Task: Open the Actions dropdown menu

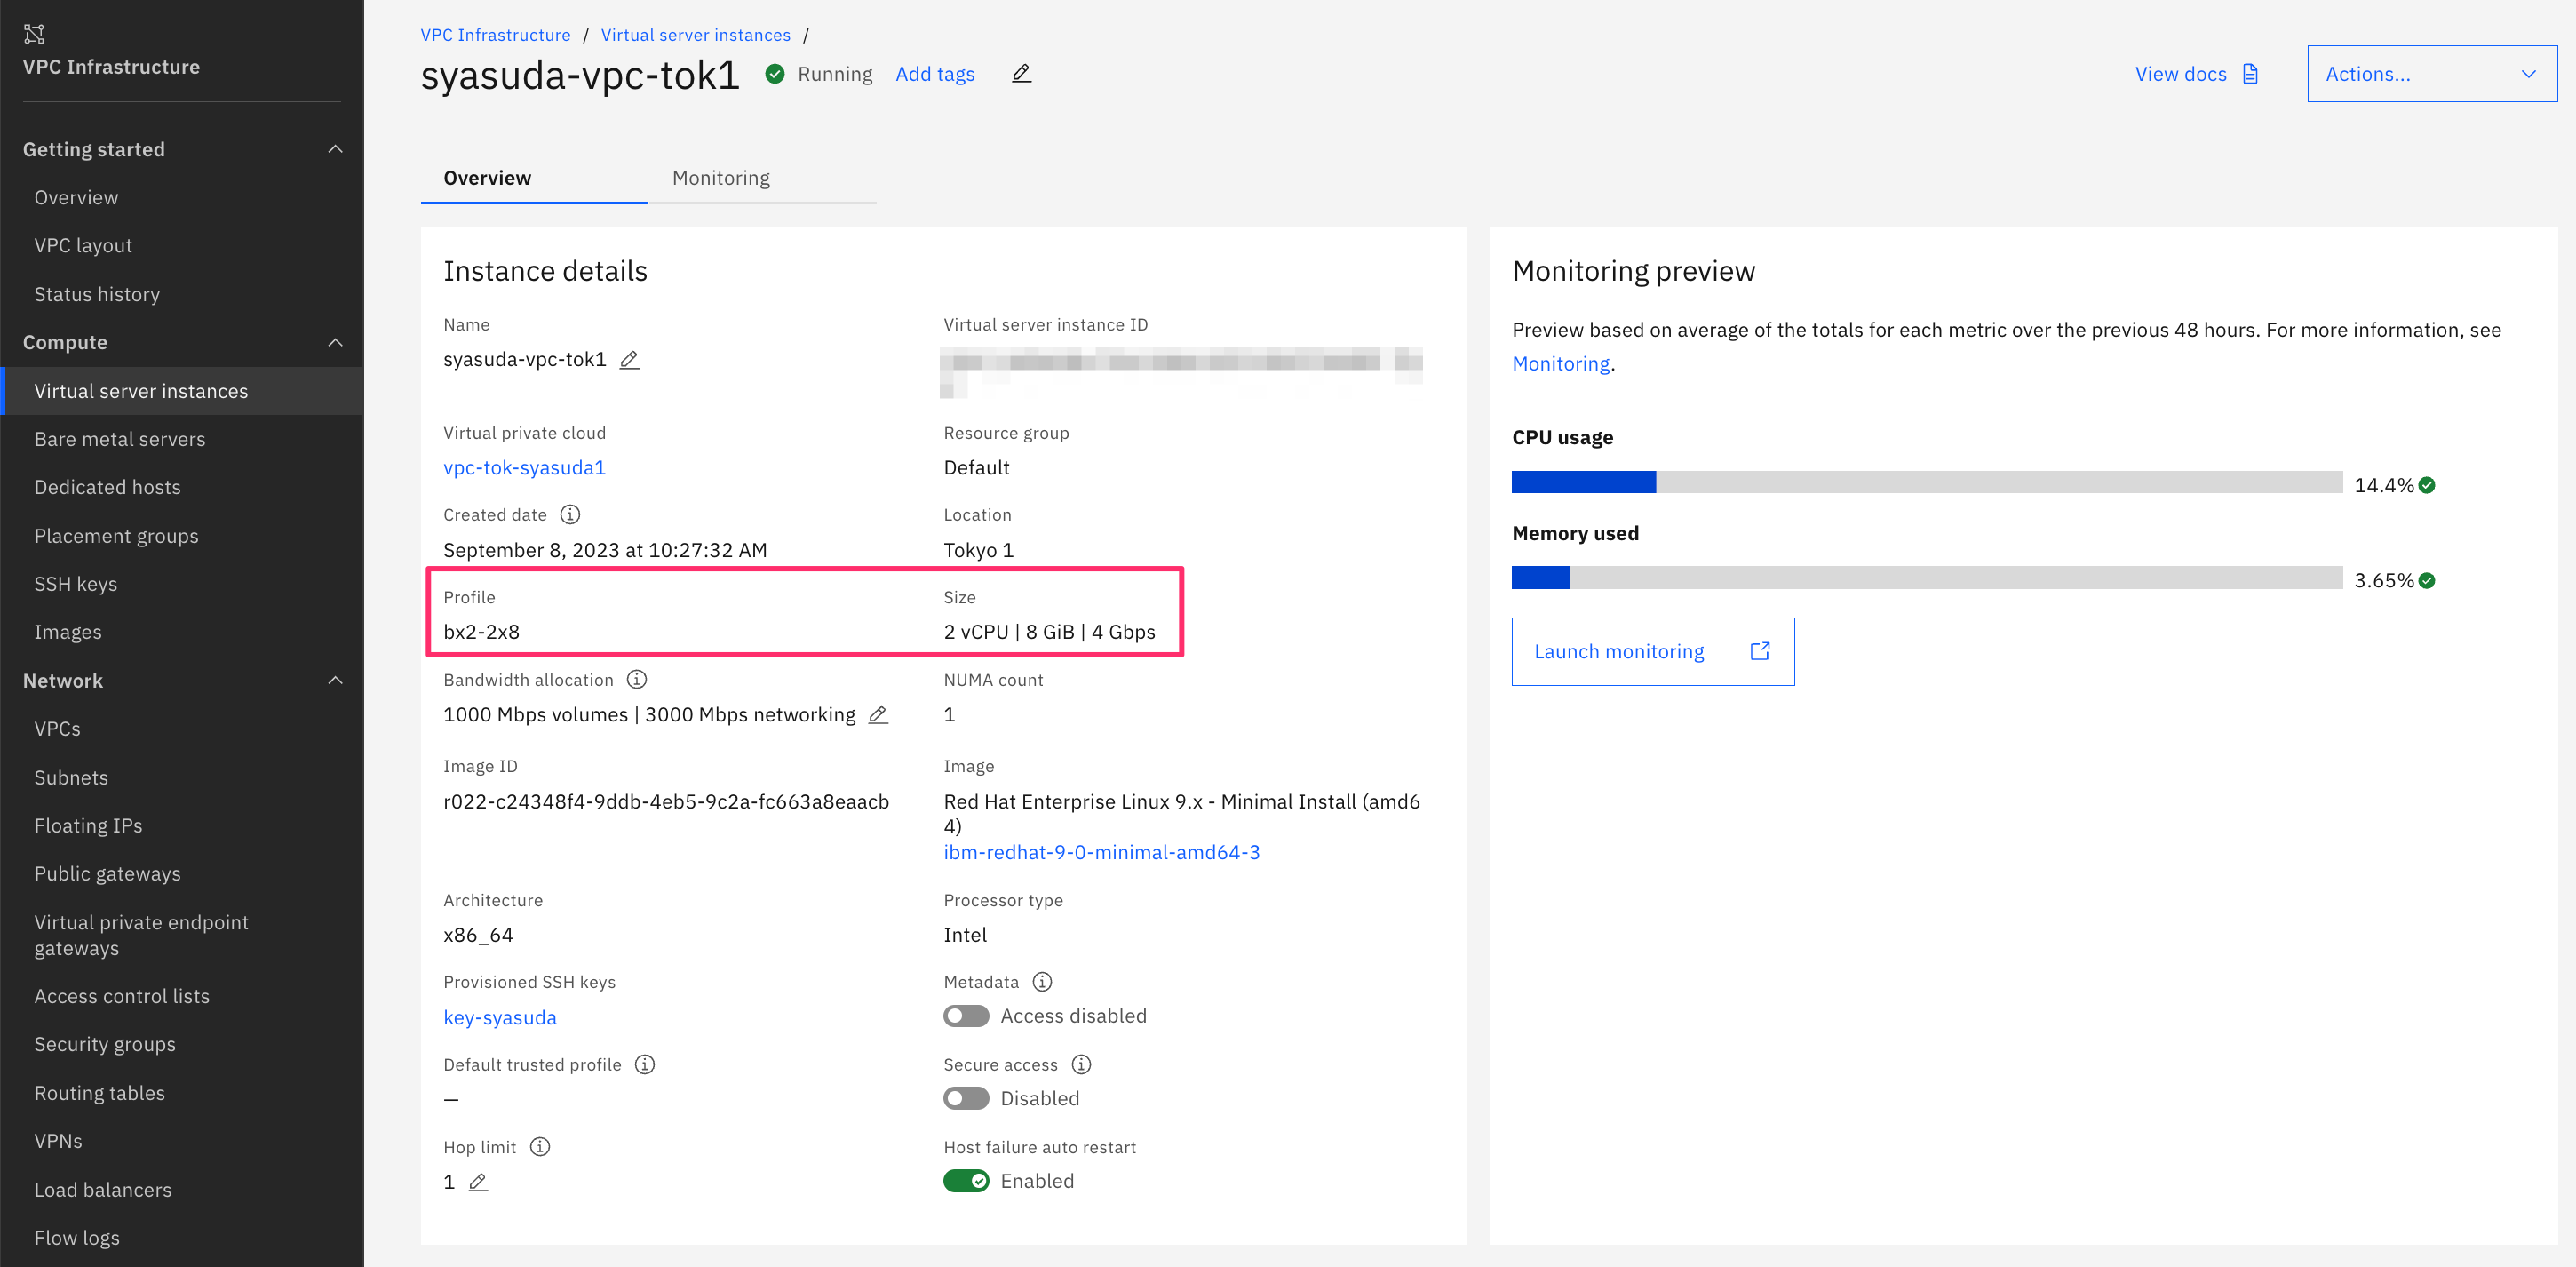Action: (2431, 74)
